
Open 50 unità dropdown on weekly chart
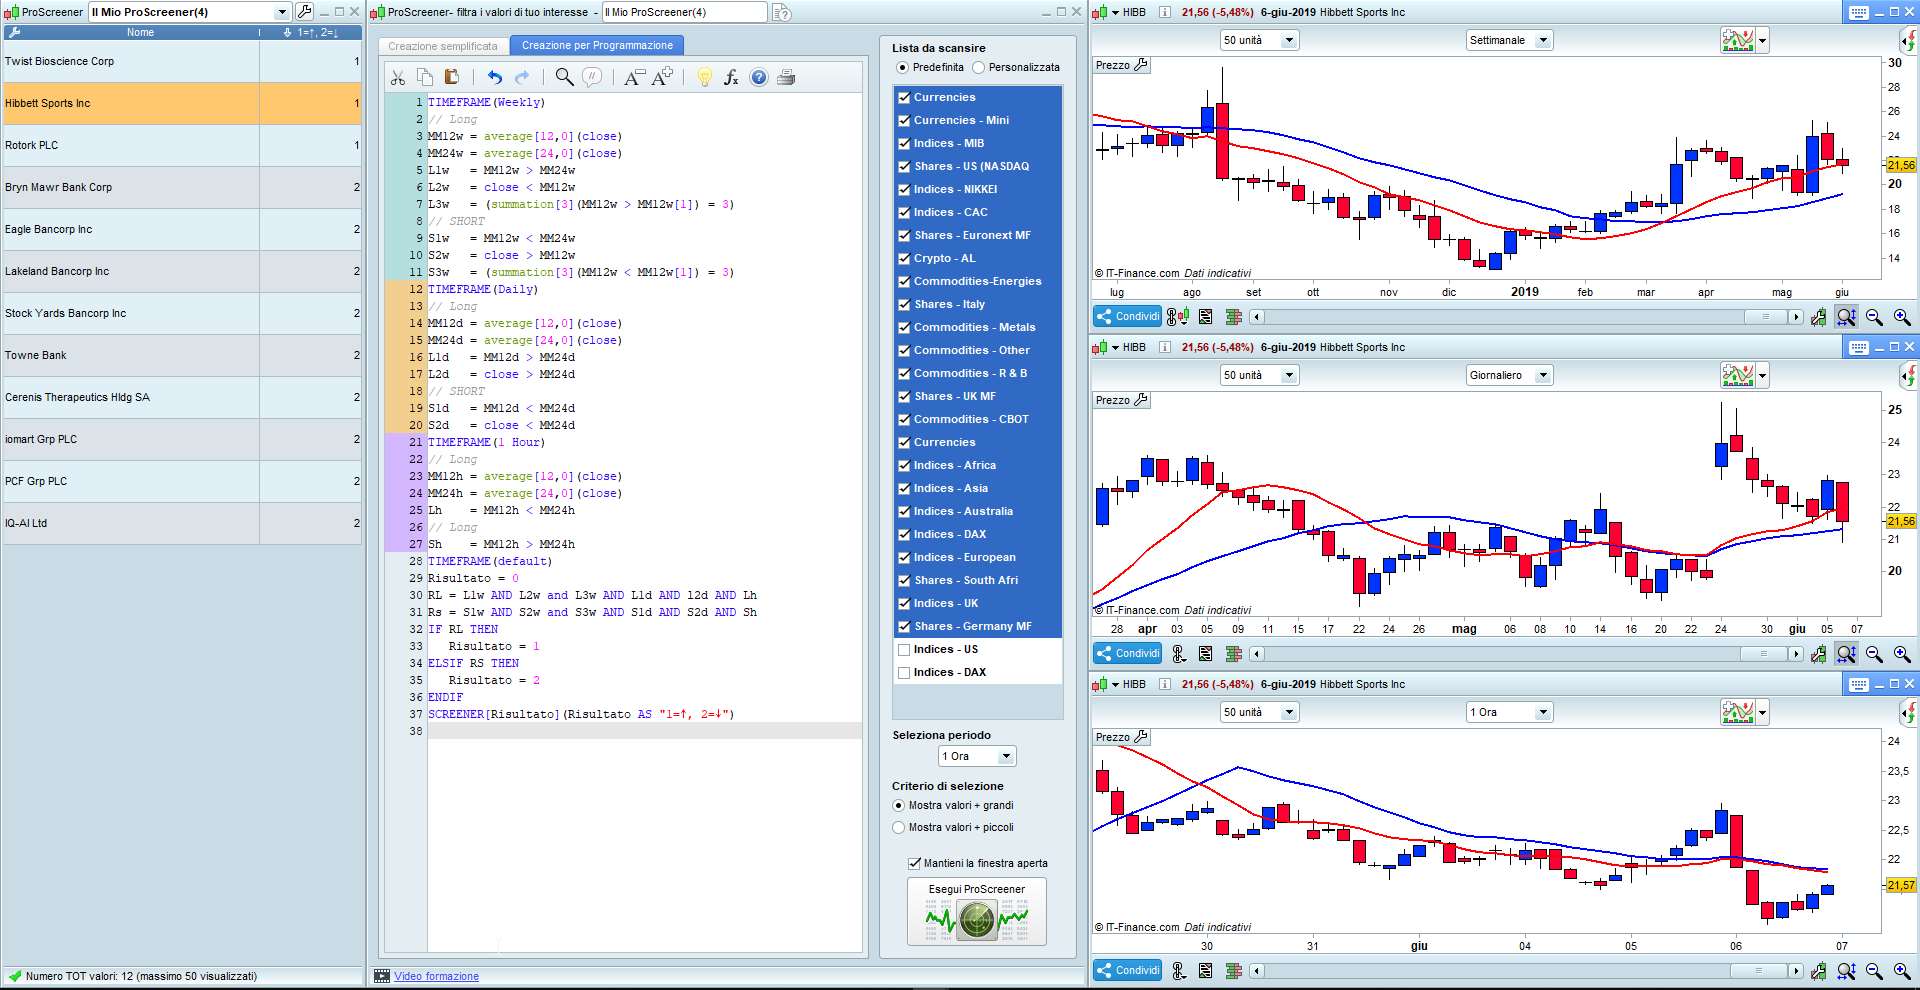point(1259,41)
